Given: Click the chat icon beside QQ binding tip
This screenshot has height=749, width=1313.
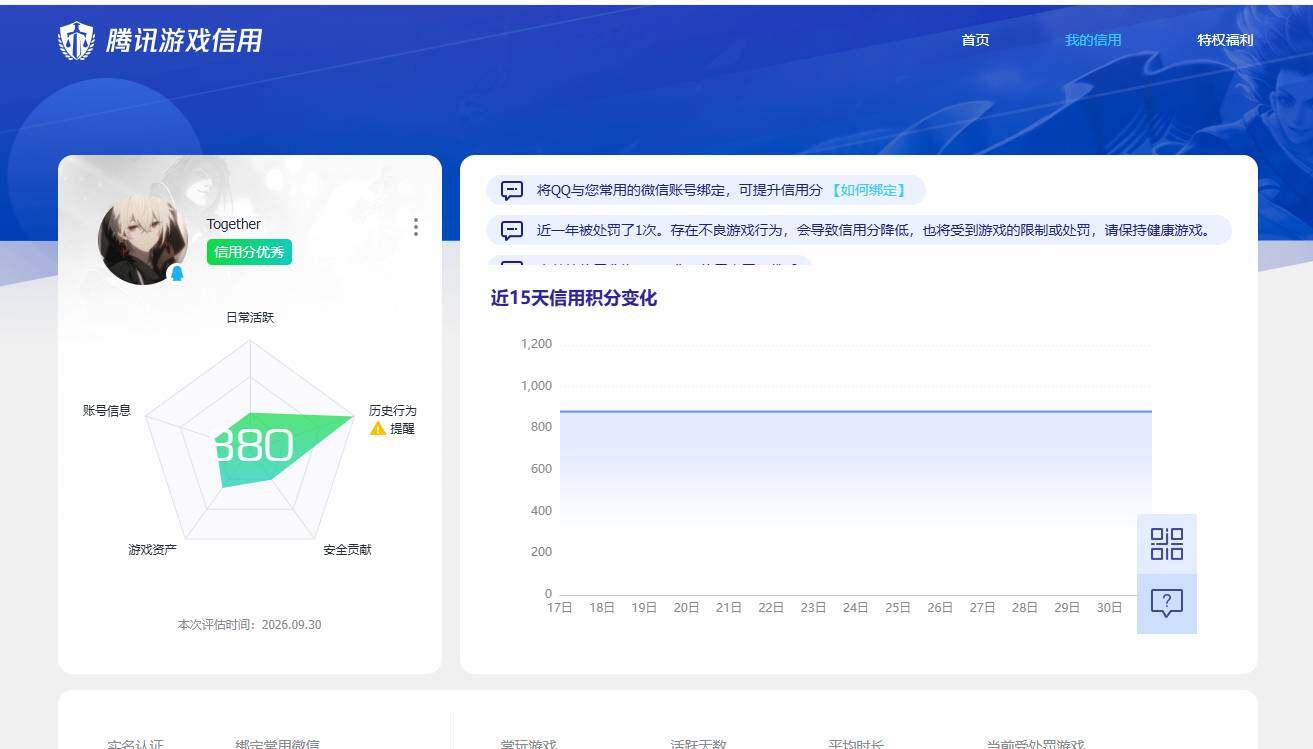Looking at the screenshot, I should point(512,190).
